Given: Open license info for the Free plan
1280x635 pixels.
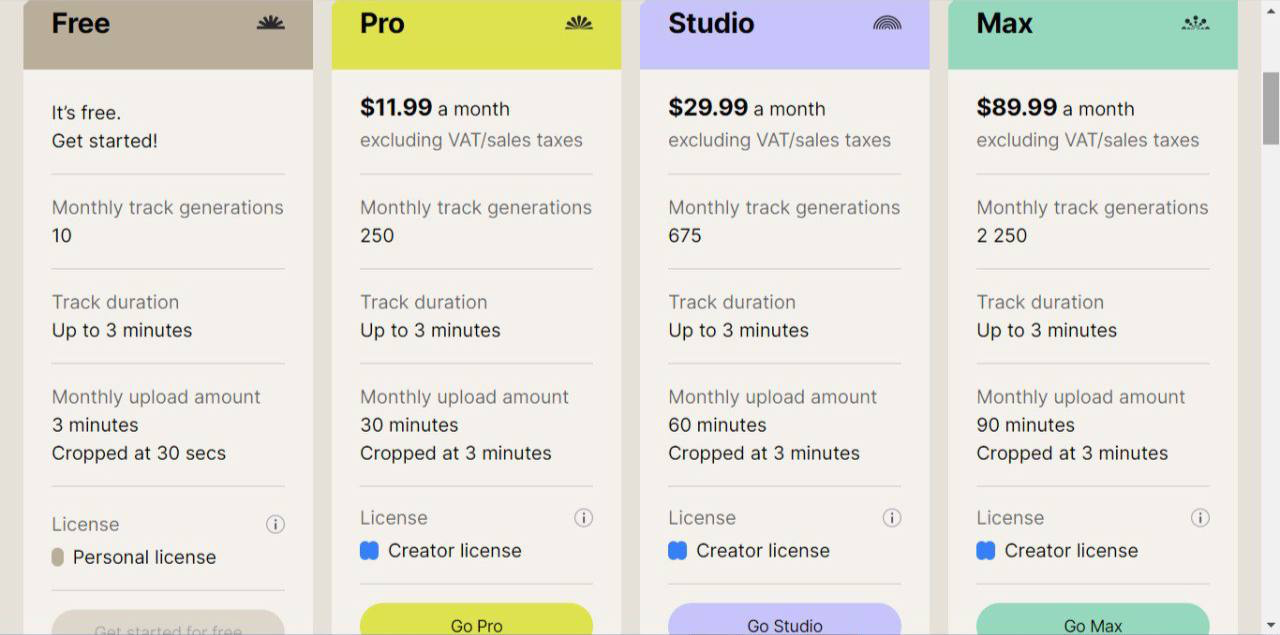Looking at the screenshot, I should point(275,524).
